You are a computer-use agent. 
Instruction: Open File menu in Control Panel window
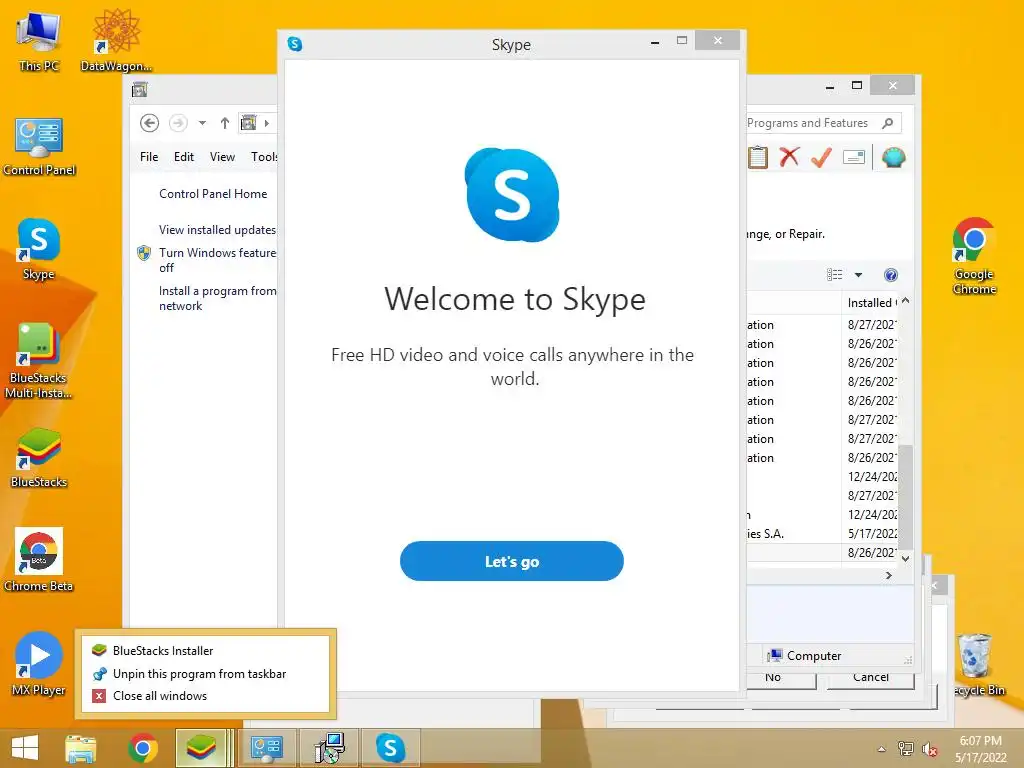149,157
